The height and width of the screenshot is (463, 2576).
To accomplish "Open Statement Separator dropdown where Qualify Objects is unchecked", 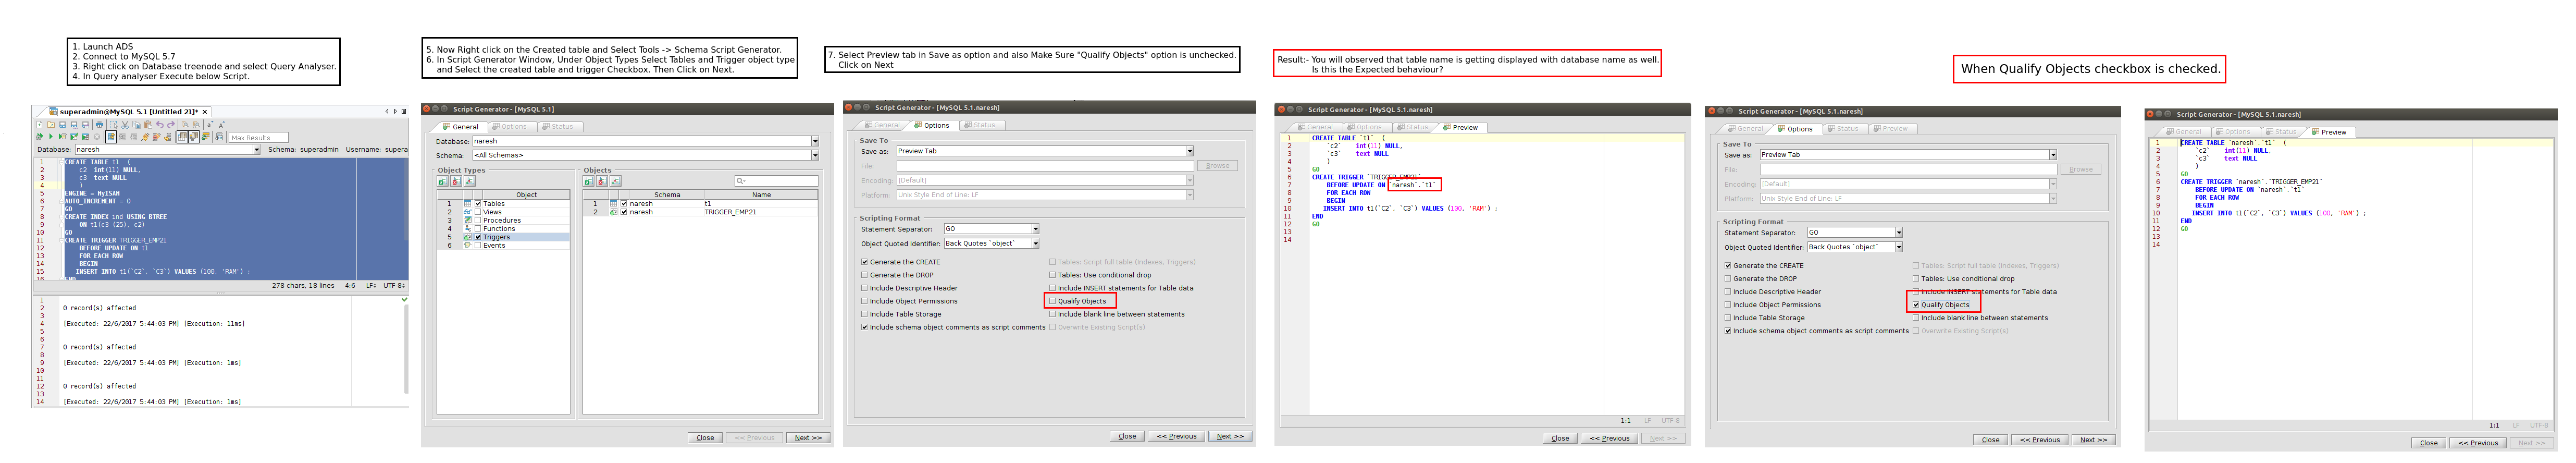I will (x=1035, y=229).
